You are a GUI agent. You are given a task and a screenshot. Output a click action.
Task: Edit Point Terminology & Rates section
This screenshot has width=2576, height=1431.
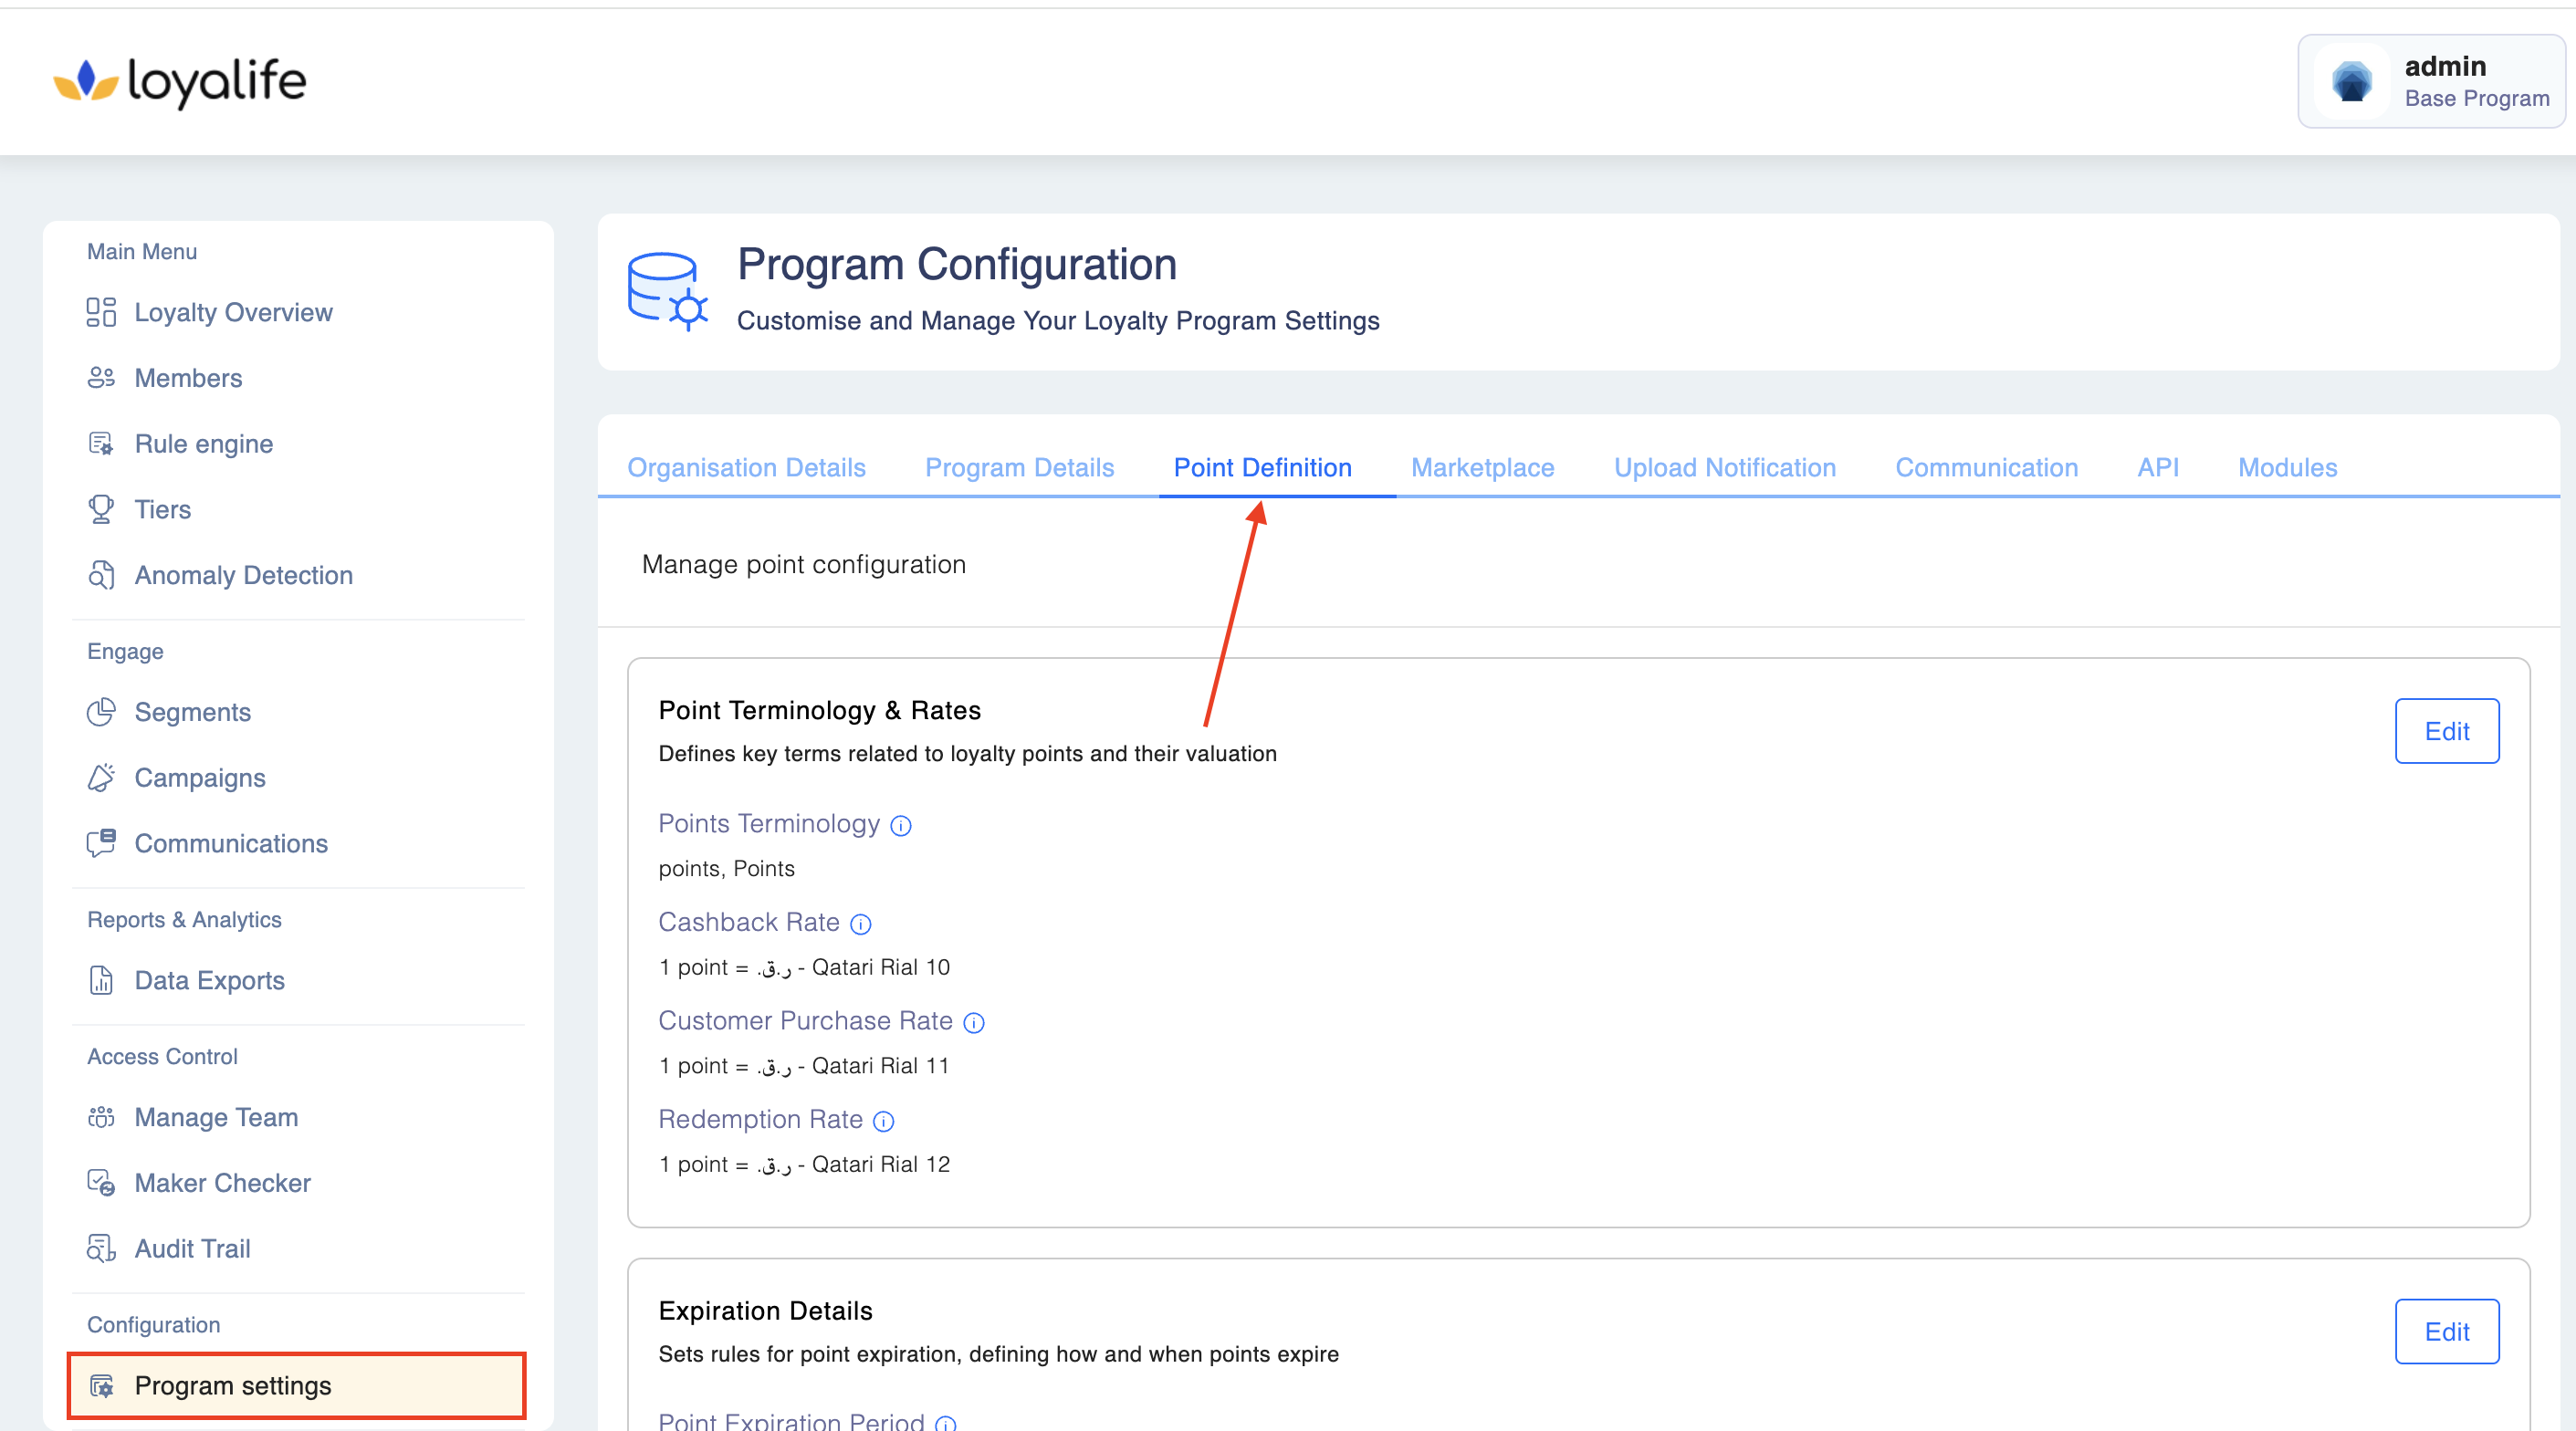pos(2446,731)
